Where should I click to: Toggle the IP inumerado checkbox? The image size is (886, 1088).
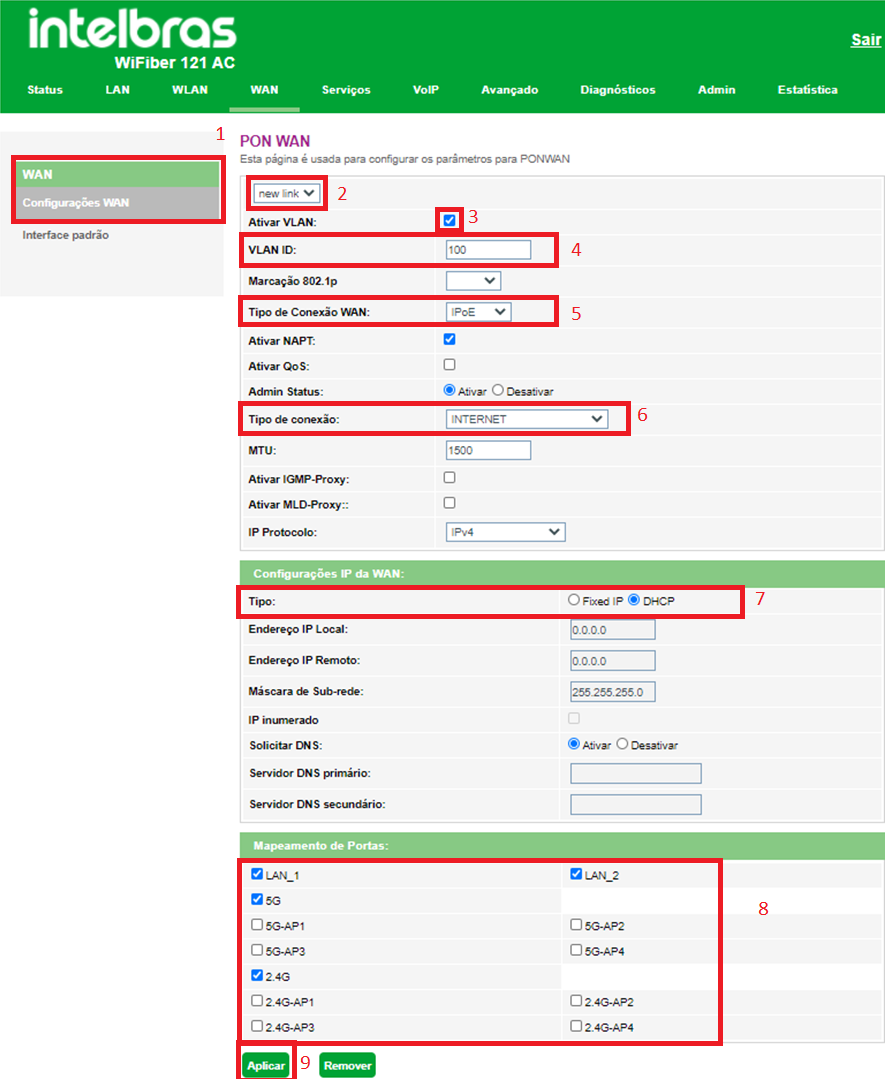point(574,719)
